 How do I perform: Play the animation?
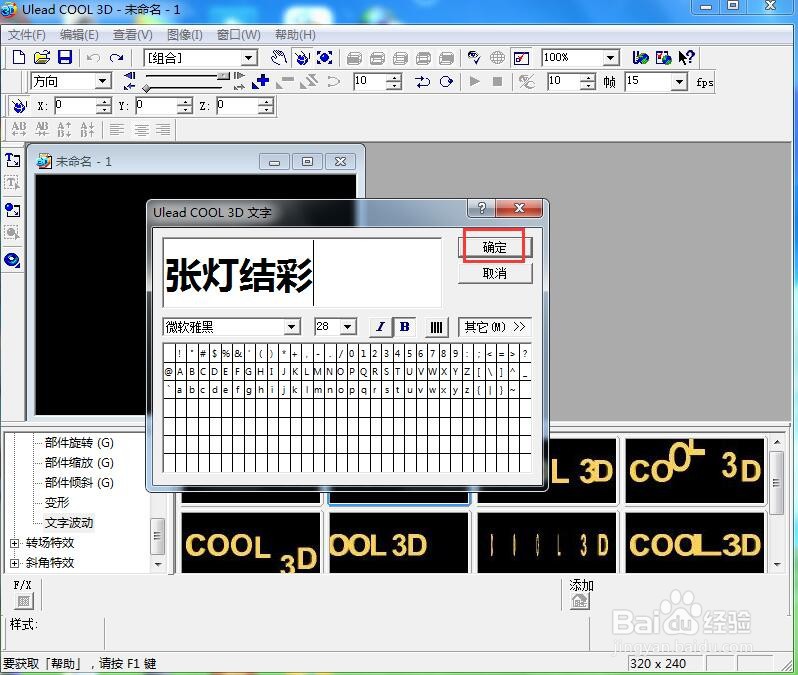click(x=475, y=81)
